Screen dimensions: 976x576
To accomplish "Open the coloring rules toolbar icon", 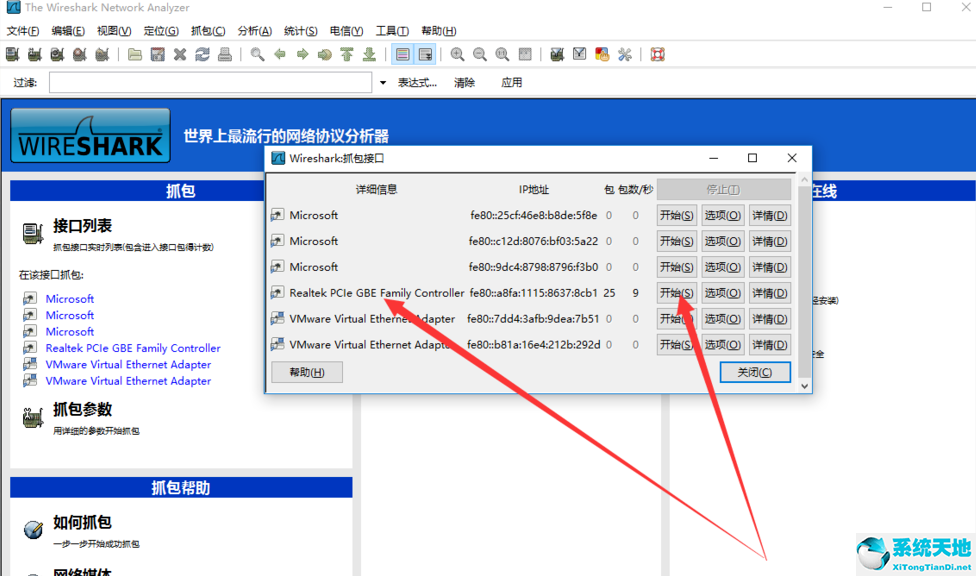I will click(601, 54).
